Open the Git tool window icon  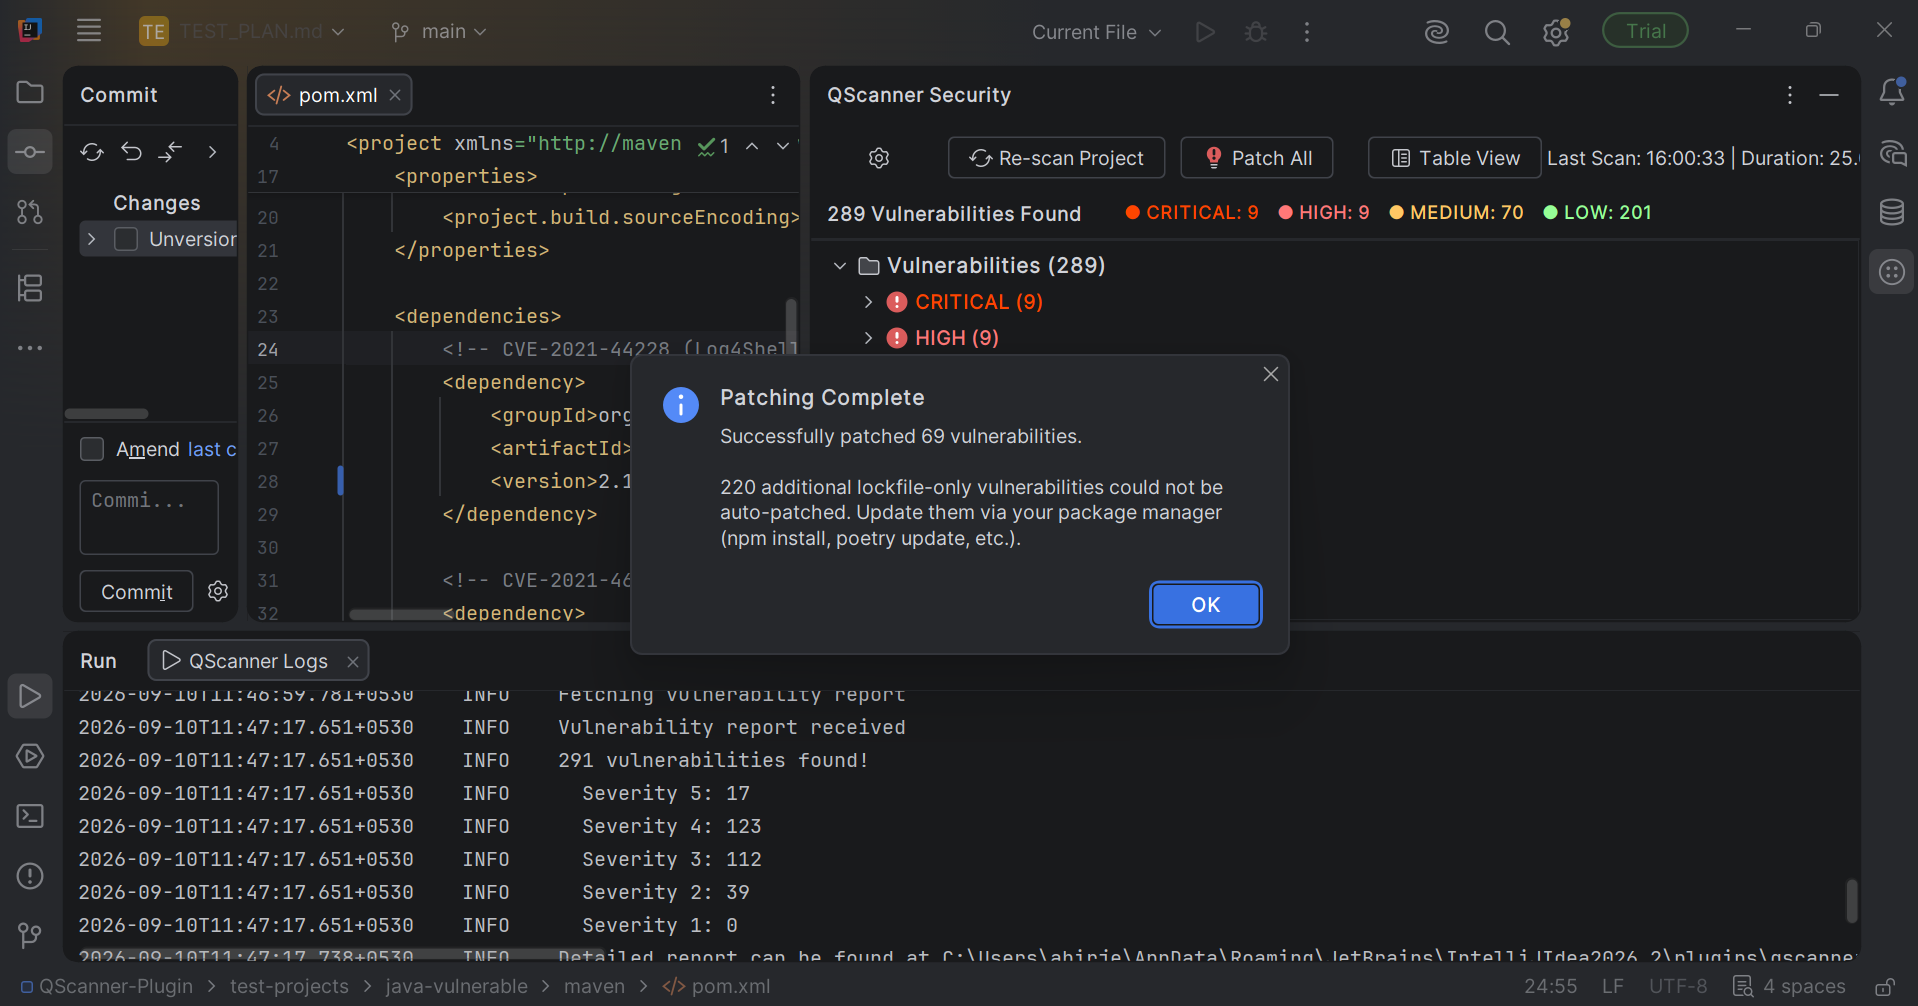coord(30,936)
